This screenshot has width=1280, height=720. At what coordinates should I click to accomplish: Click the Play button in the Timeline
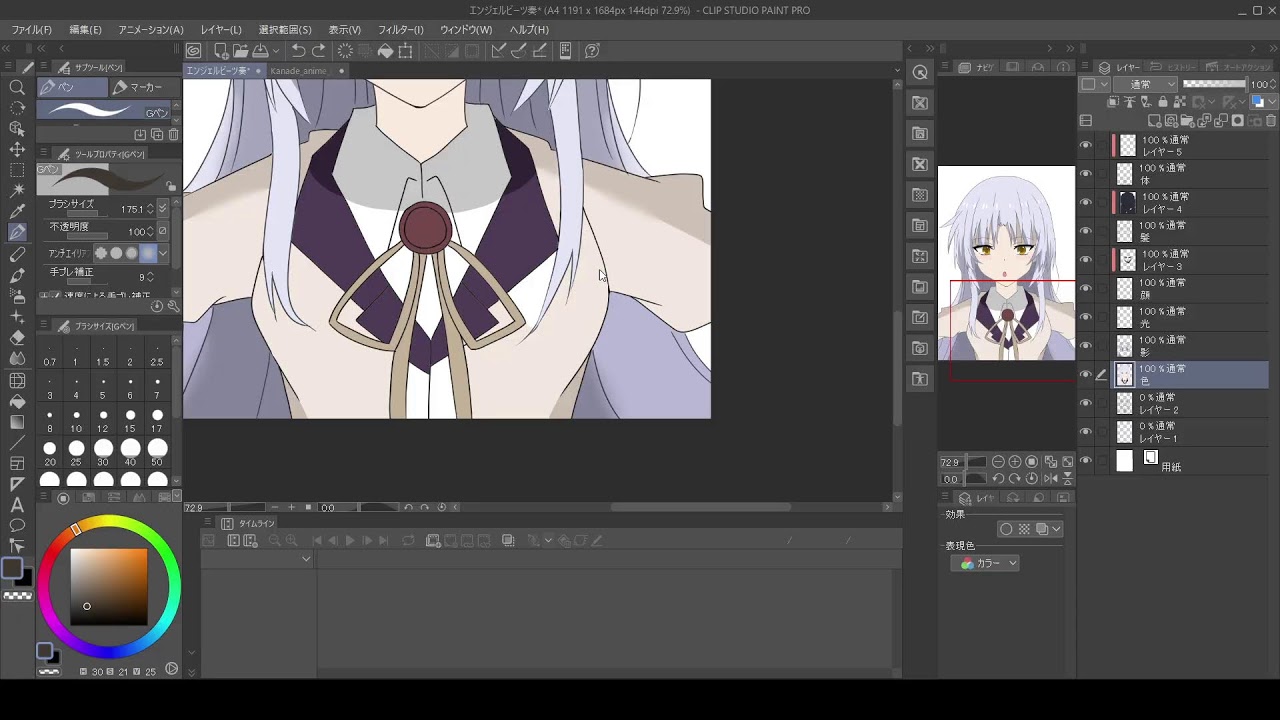click(349, 541)
